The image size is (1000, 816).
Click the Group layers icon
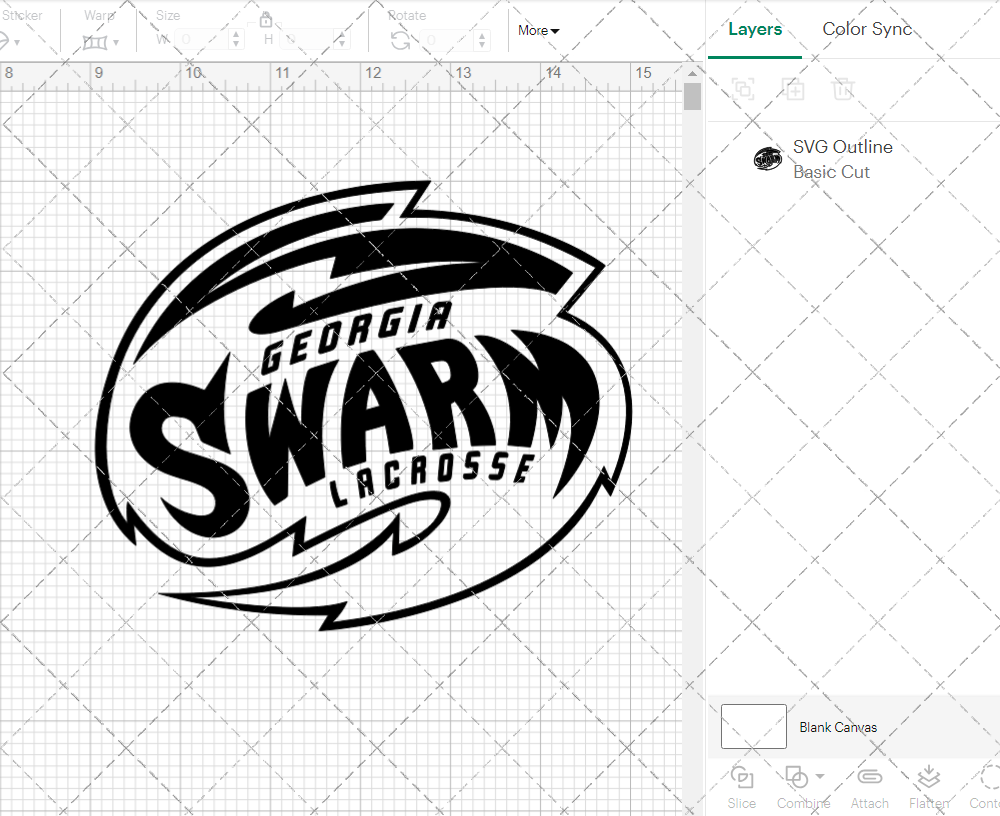[x=742, y=89]
